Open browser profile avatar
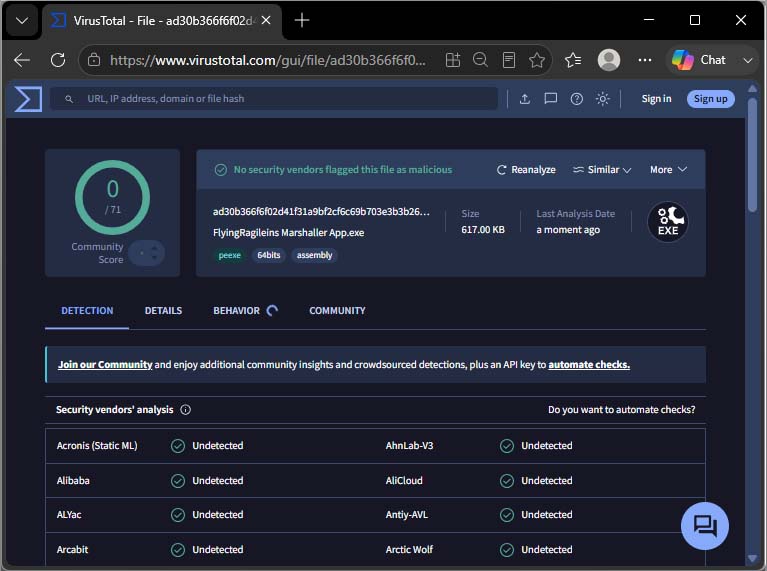Image resolution: width=767 pixels, height=571 pixels. (609, 60)
